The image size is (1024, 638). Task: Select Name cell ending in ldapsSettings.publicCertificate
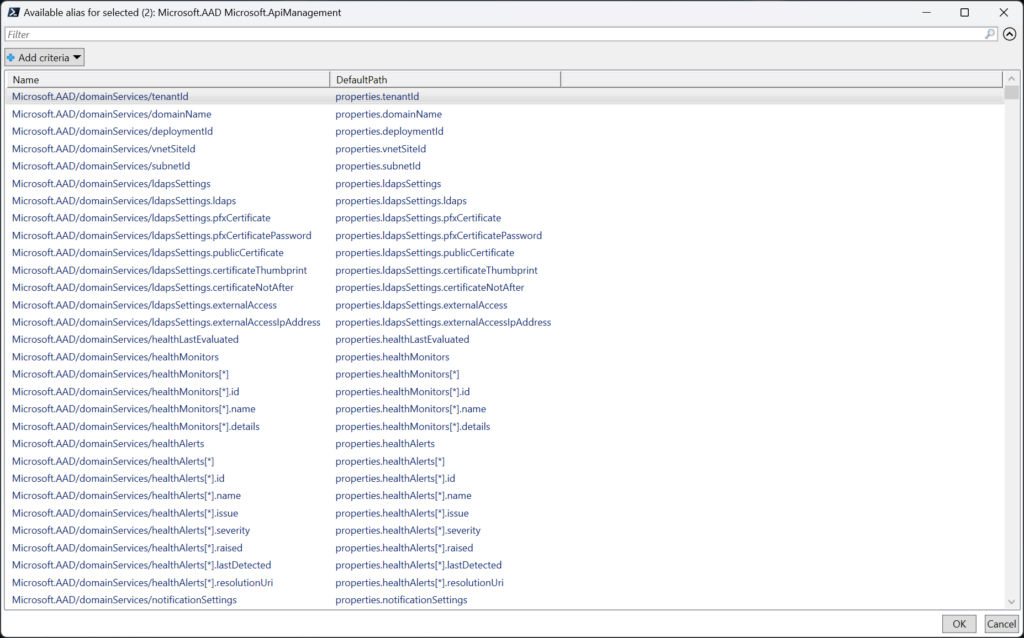pos(148,253)
